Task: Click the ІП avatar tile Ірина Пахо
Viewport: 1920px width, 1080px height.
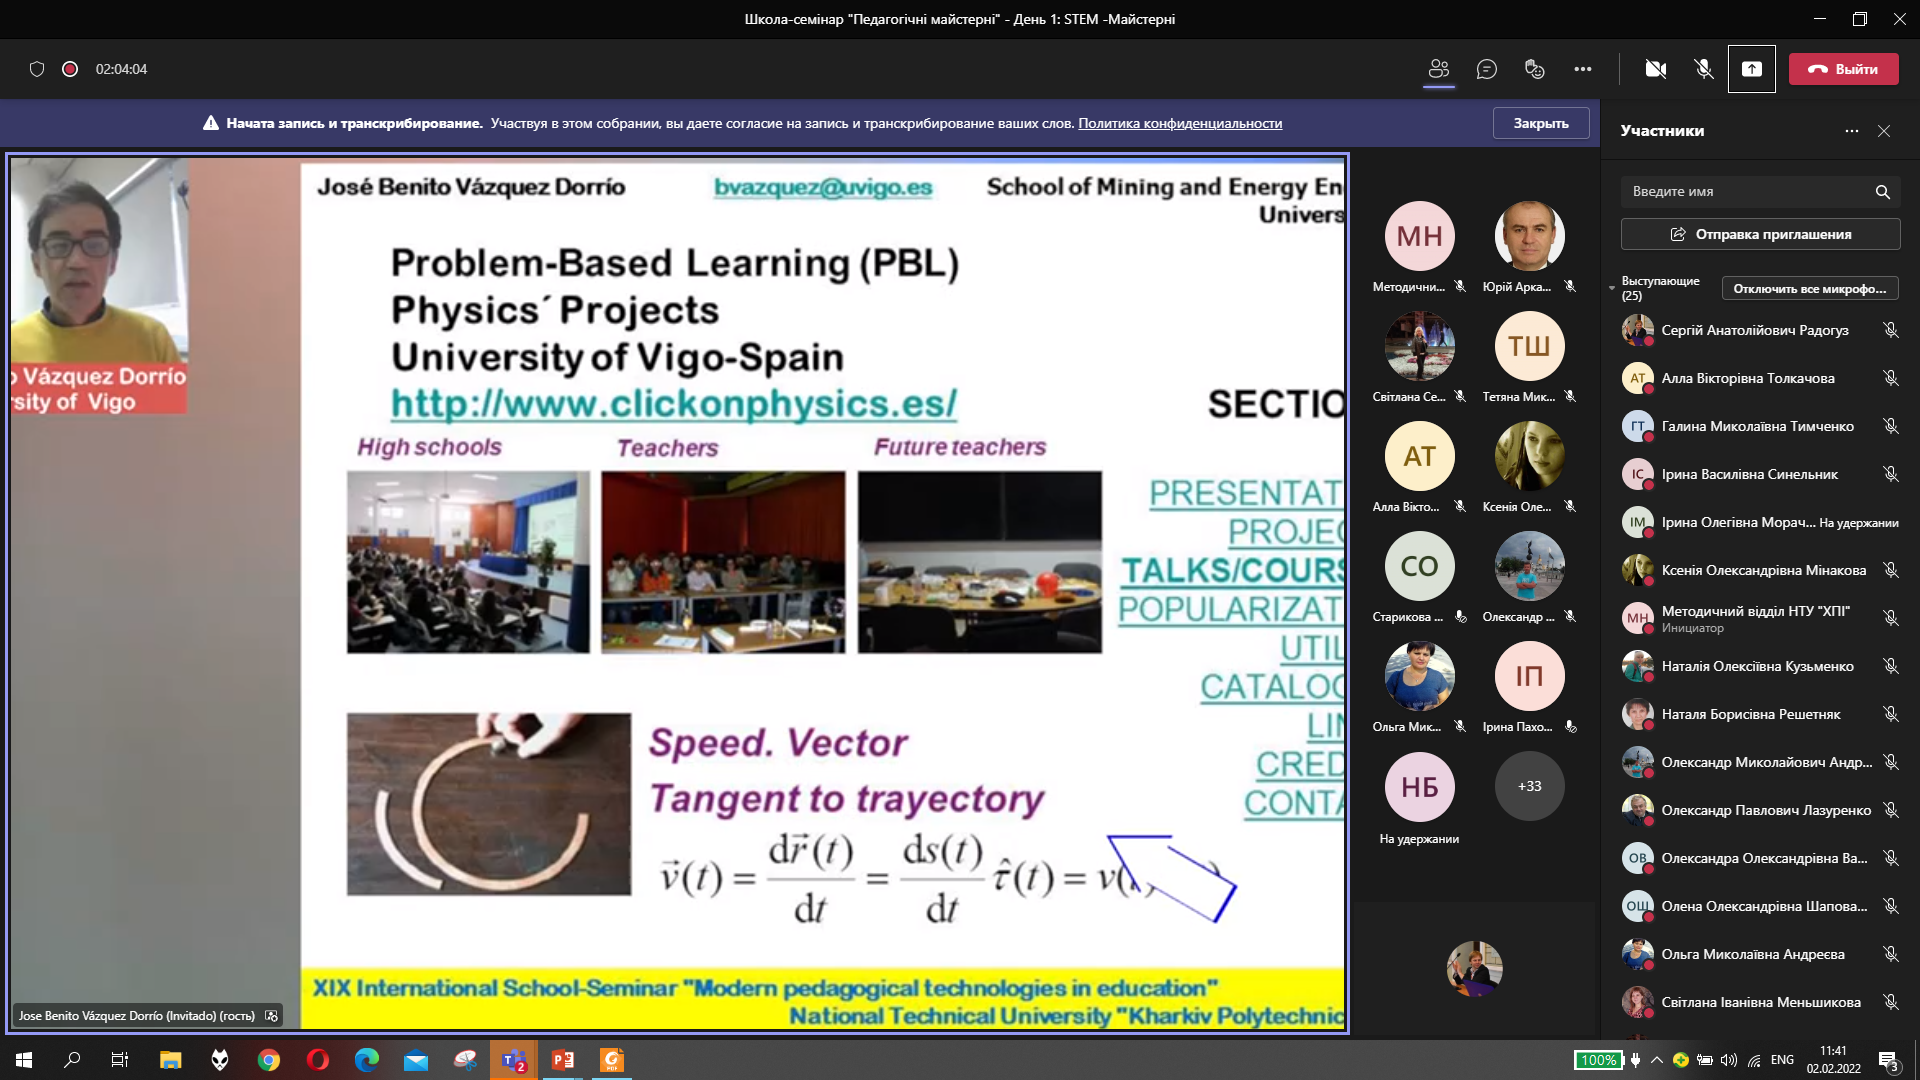Action: click(1529, 676)
